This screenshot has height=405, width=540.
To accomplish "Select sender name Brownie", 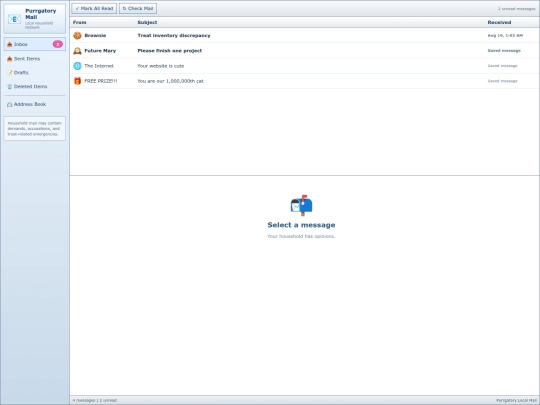I will point(95,35).
